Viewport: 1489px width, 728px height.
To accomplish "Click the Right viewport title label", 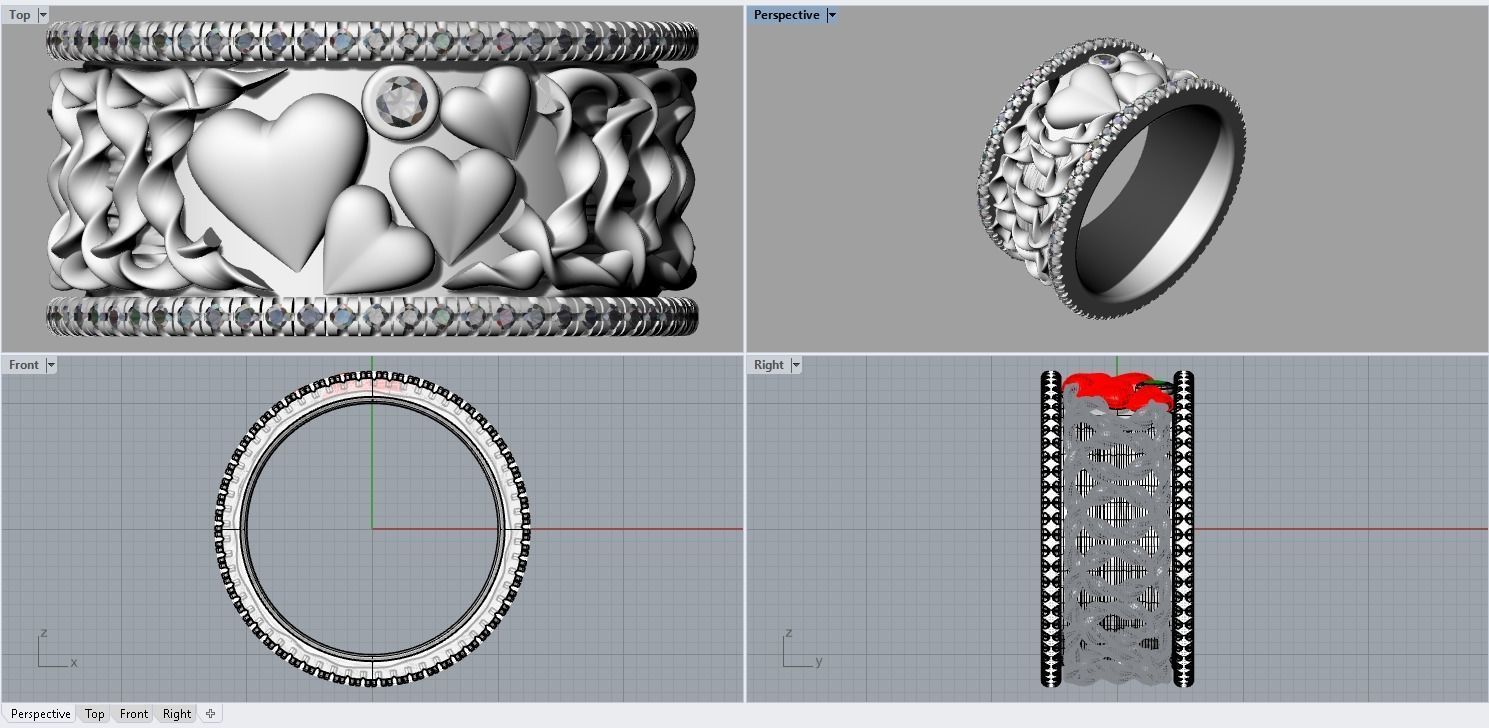I will [x=769, y=365].
